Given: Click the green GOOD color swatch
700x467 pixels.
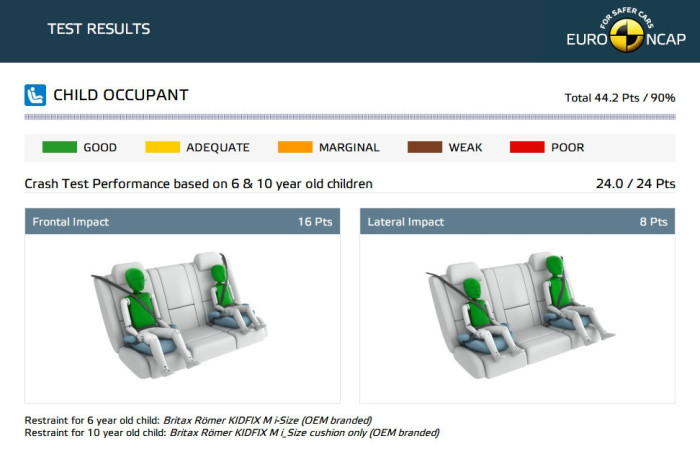Looking at the screenshot, I should (59, 147).
